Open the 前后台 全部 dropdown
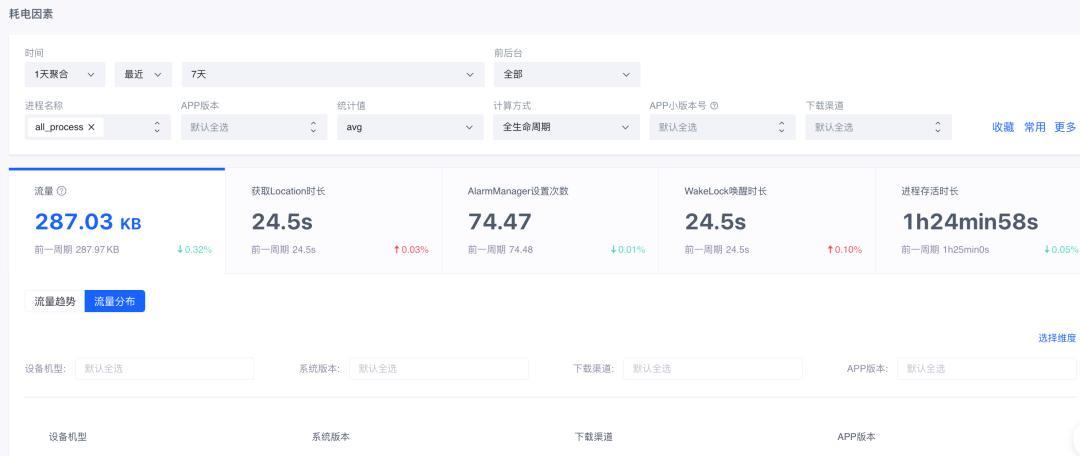1080x456 pixels. pyautogui.click(x=566, y=75)
